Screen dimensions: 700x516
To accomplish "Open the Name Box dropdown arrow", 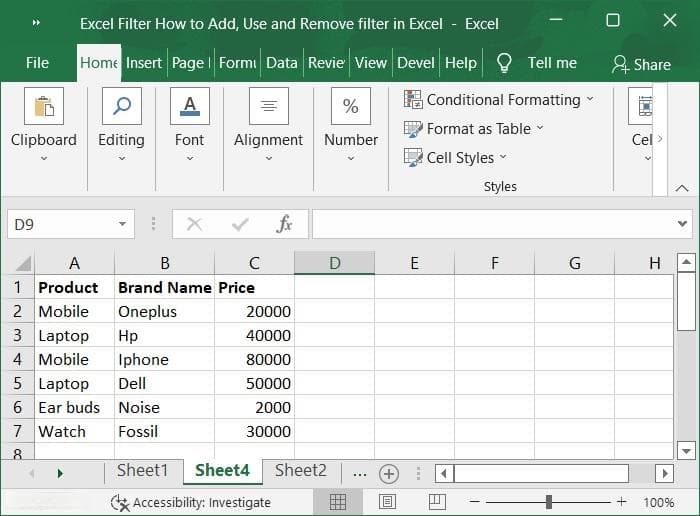I will pos(122,224).
